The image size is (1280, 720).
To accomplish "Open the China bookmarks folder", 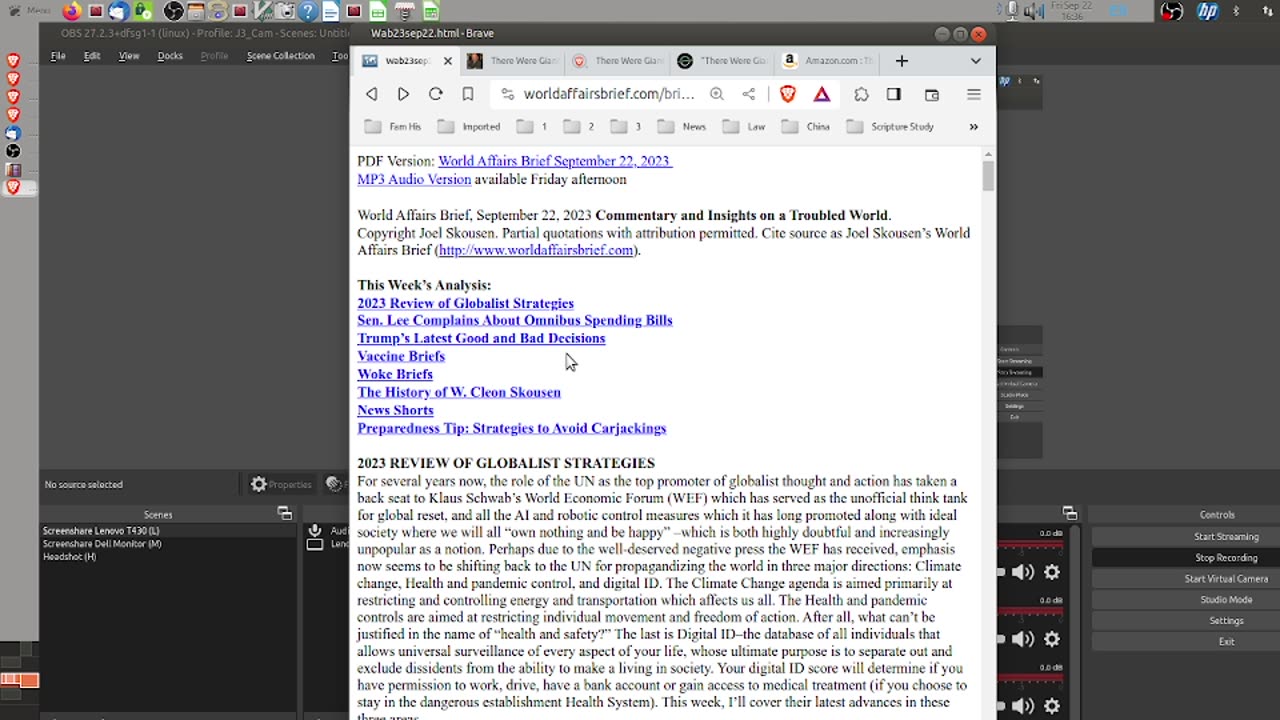I will click(806, 127).
